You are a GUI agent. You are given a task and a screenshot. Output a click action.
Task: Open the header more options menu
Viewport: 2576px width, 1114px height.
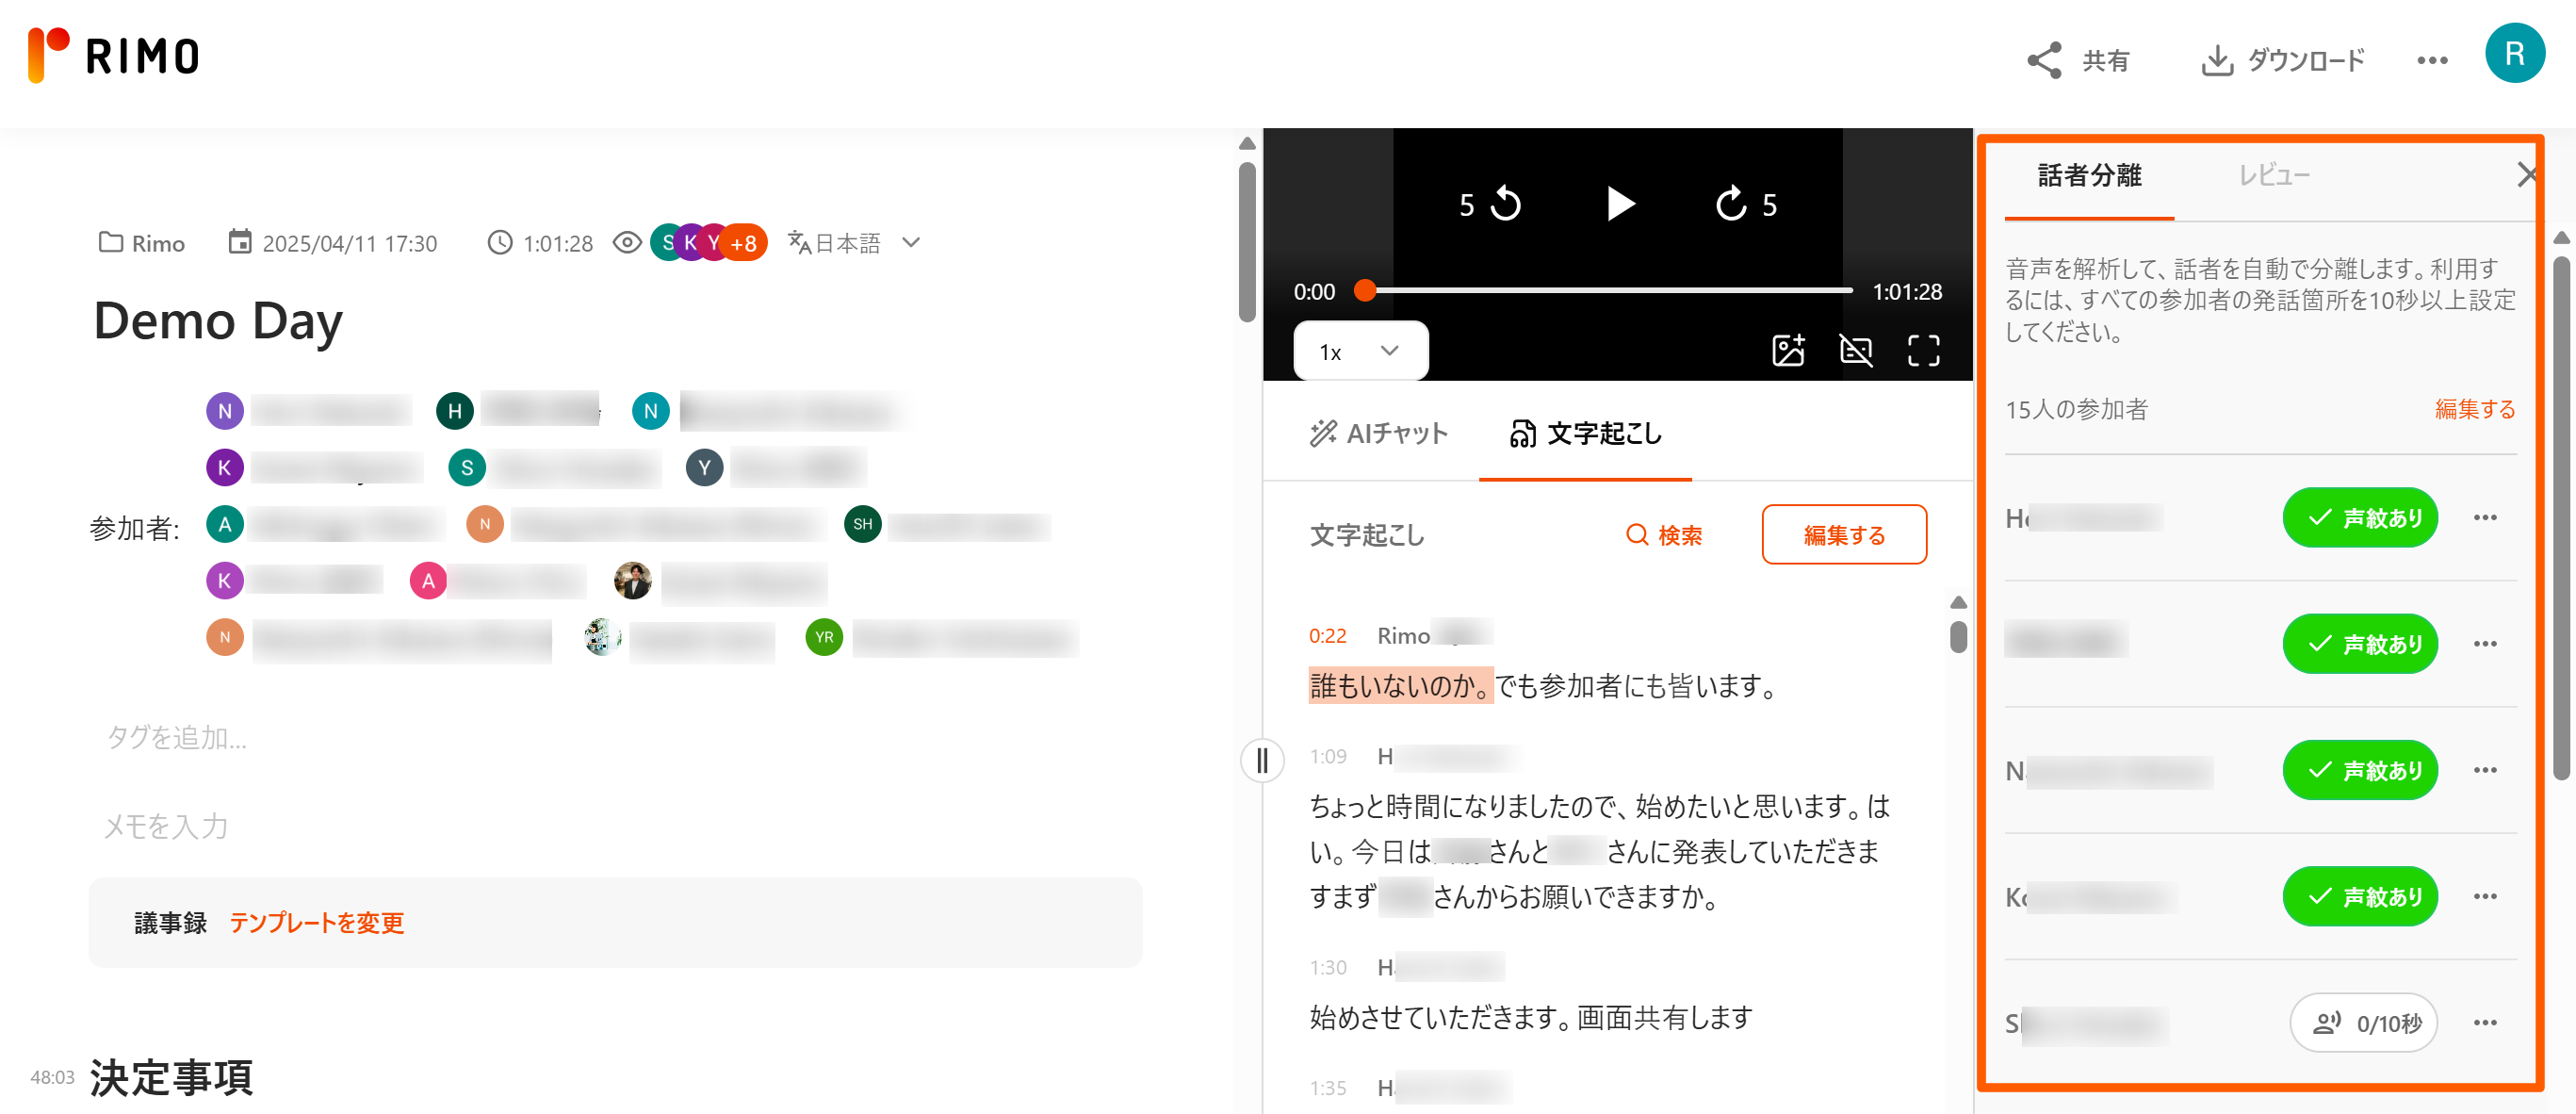point(2431,60)
